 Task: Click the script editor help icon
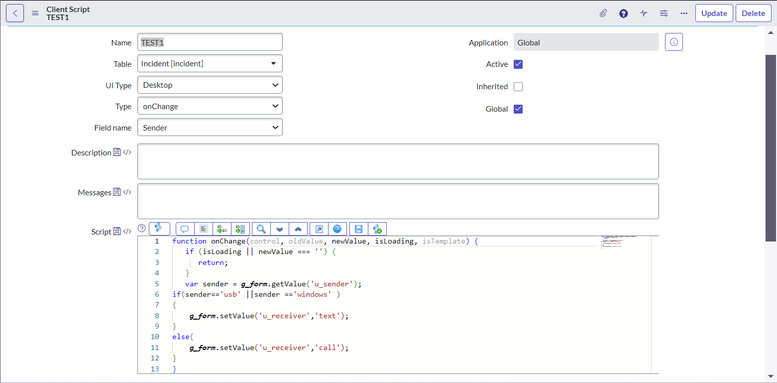click(x=142, y=228)
